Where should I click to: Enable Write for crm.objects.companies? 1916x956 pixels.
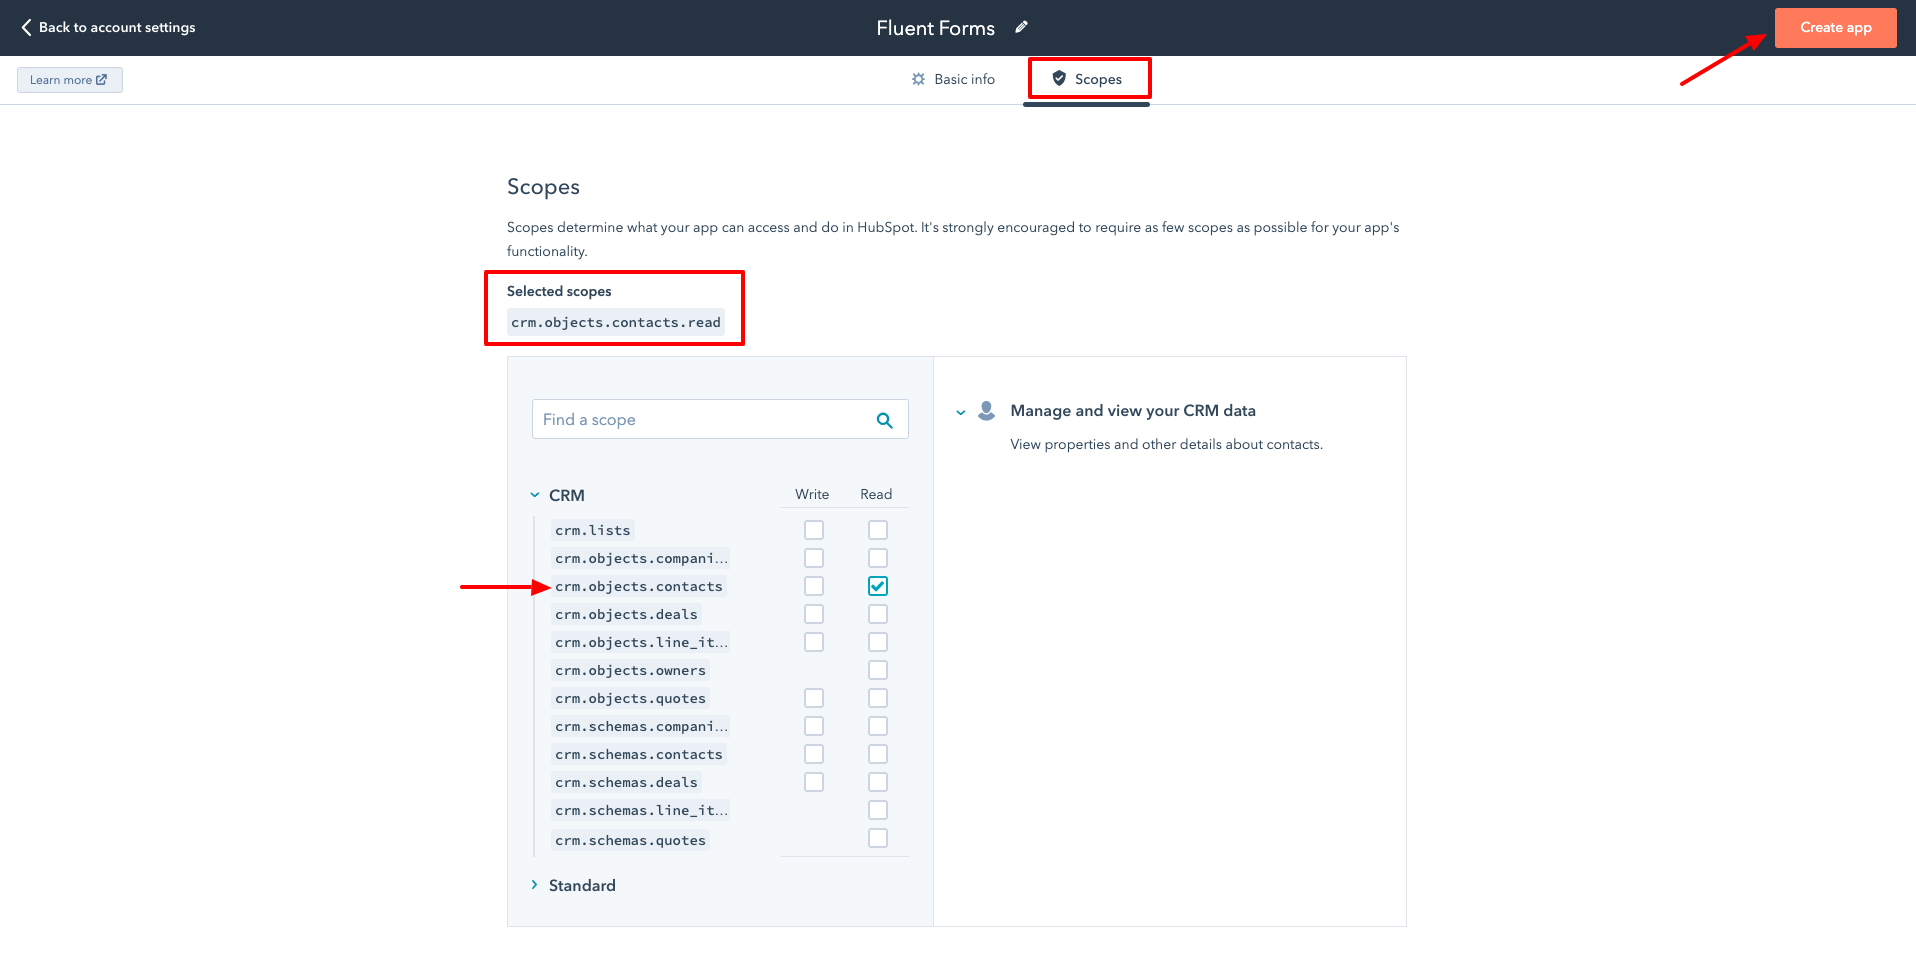(x=814, y=558)
